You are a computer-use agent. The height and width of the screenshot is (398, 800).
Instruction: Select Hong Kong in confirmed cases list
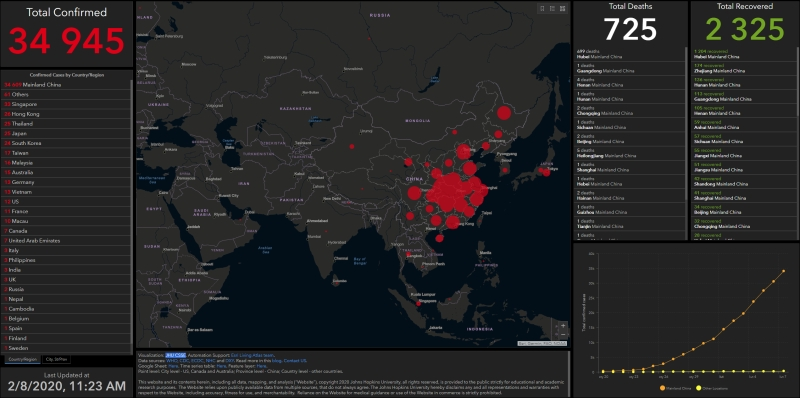(x=66, y=114)
